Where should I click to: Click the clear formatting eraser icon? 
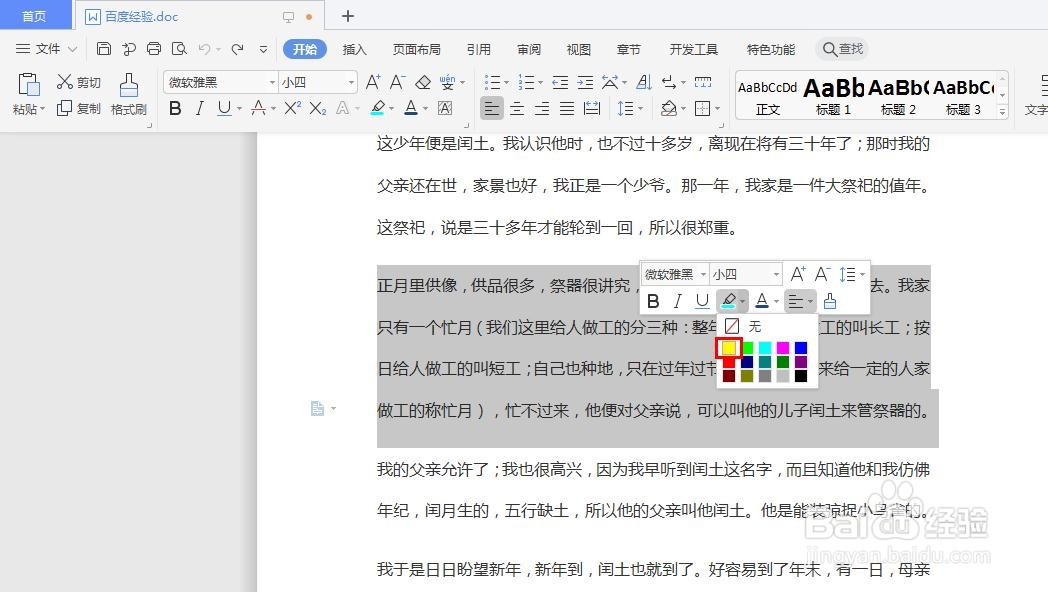(421, 81)
